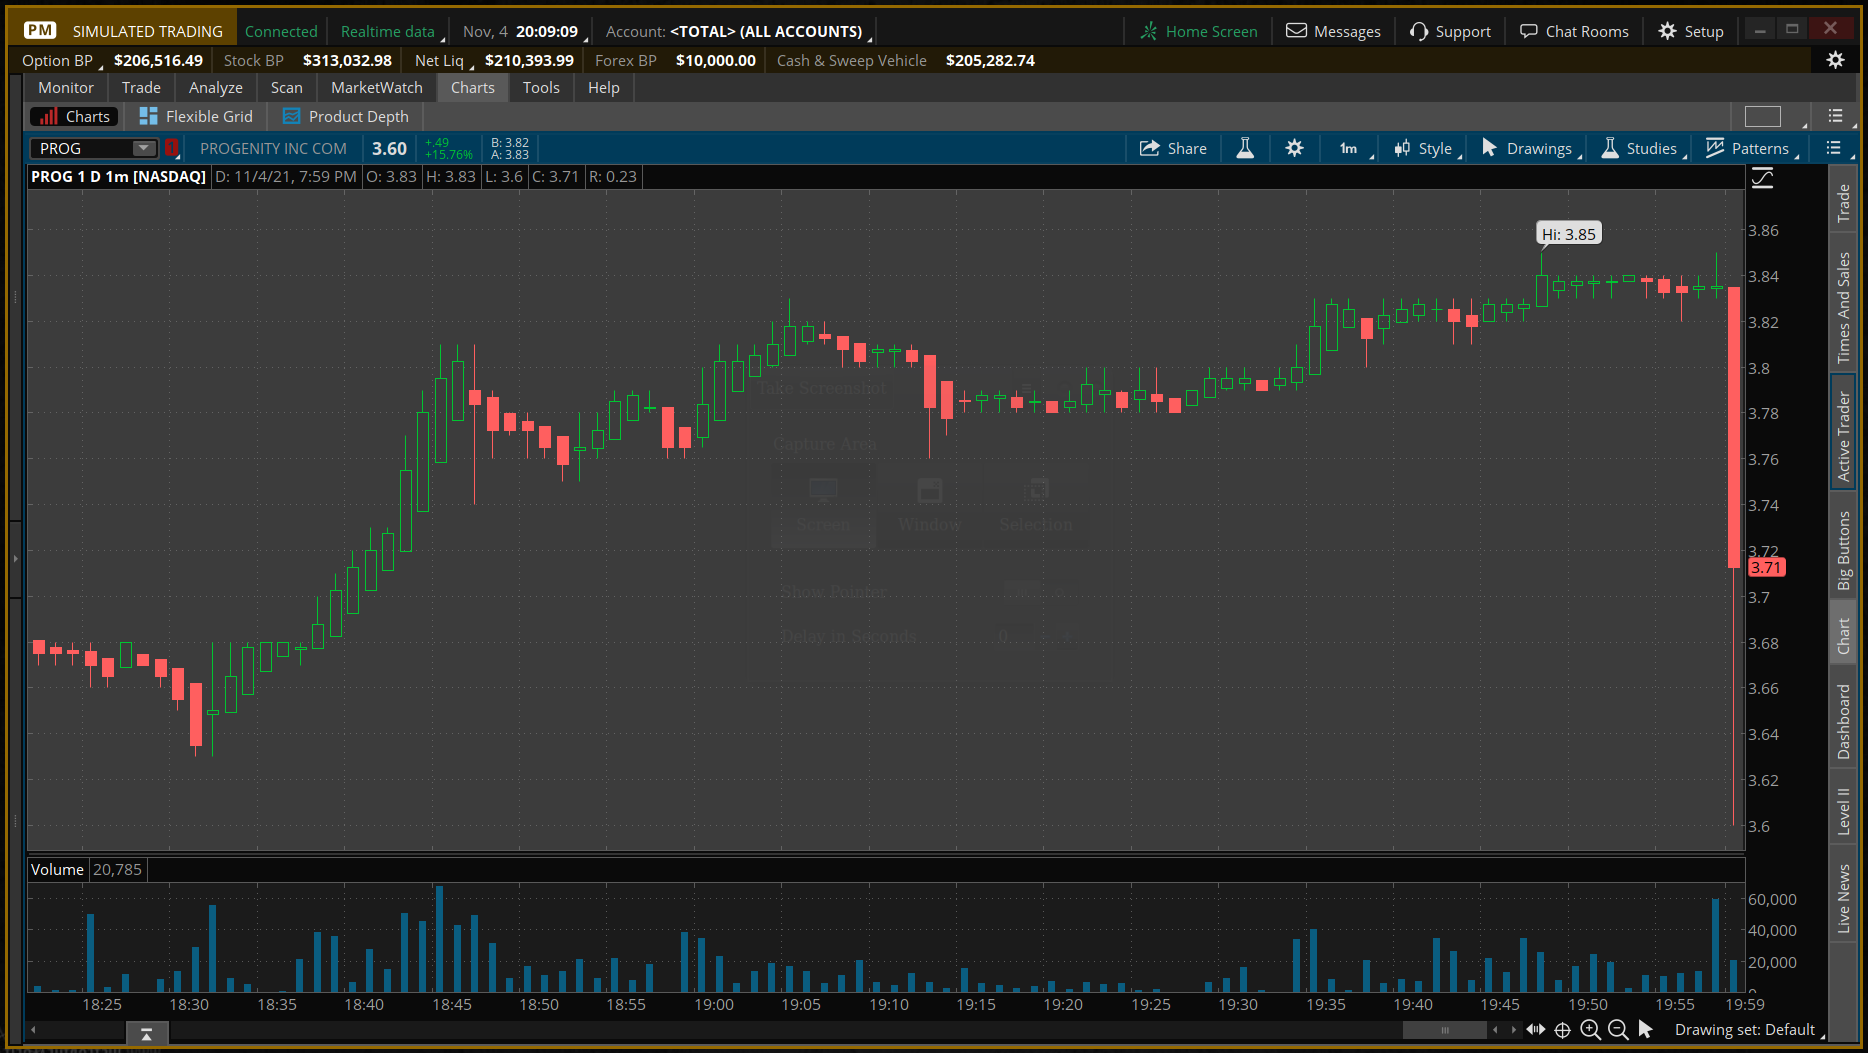
Task: Expand the left sidebar collapse arrow
Action: pyautogui.click(x=15, y=558)
